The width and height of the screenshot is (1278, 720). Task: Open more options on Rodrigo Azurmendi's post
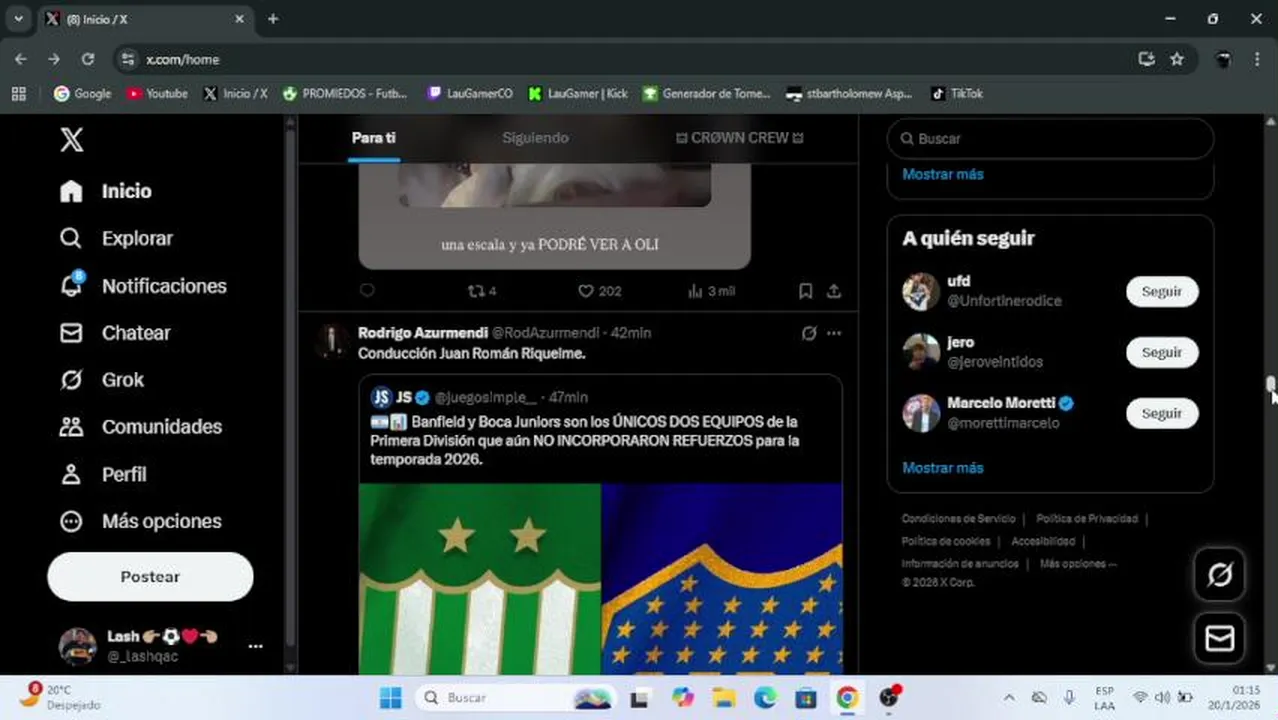click(x=834, y=333)
